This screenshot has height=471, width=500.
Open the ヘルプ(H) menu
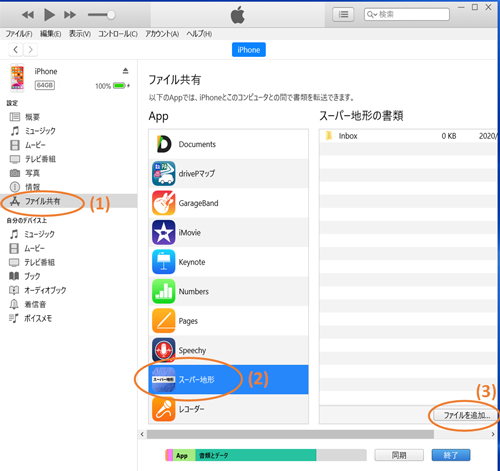[x=199, y=34]
